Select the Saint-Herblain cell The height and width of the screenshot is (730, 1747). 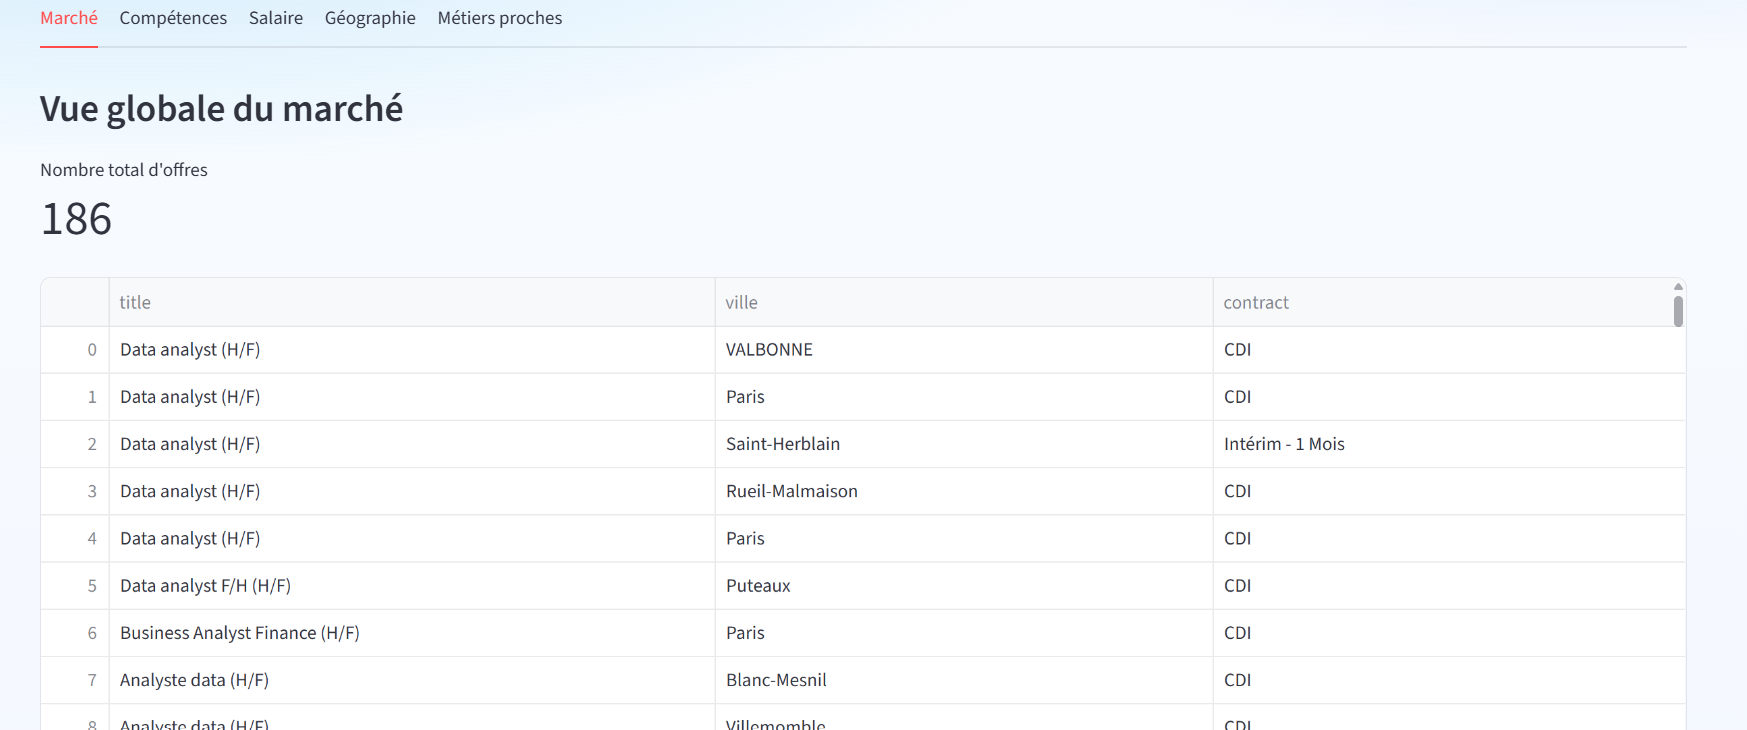pos(783,444)
